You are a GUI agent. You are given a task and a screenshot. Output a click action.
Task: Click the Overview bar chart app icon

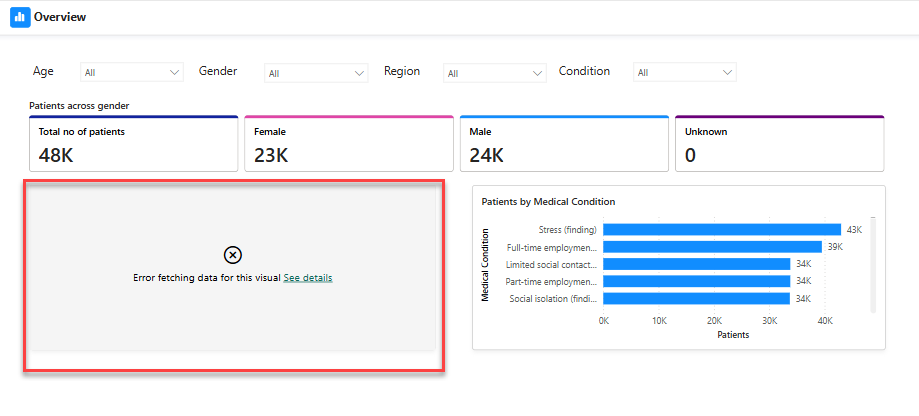(x=19, y=17)
